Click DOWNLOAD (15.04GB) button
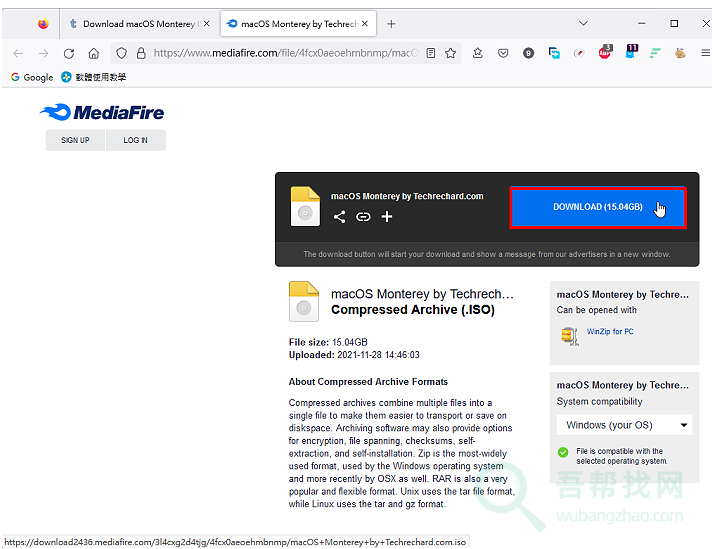 tap(598, 207)
